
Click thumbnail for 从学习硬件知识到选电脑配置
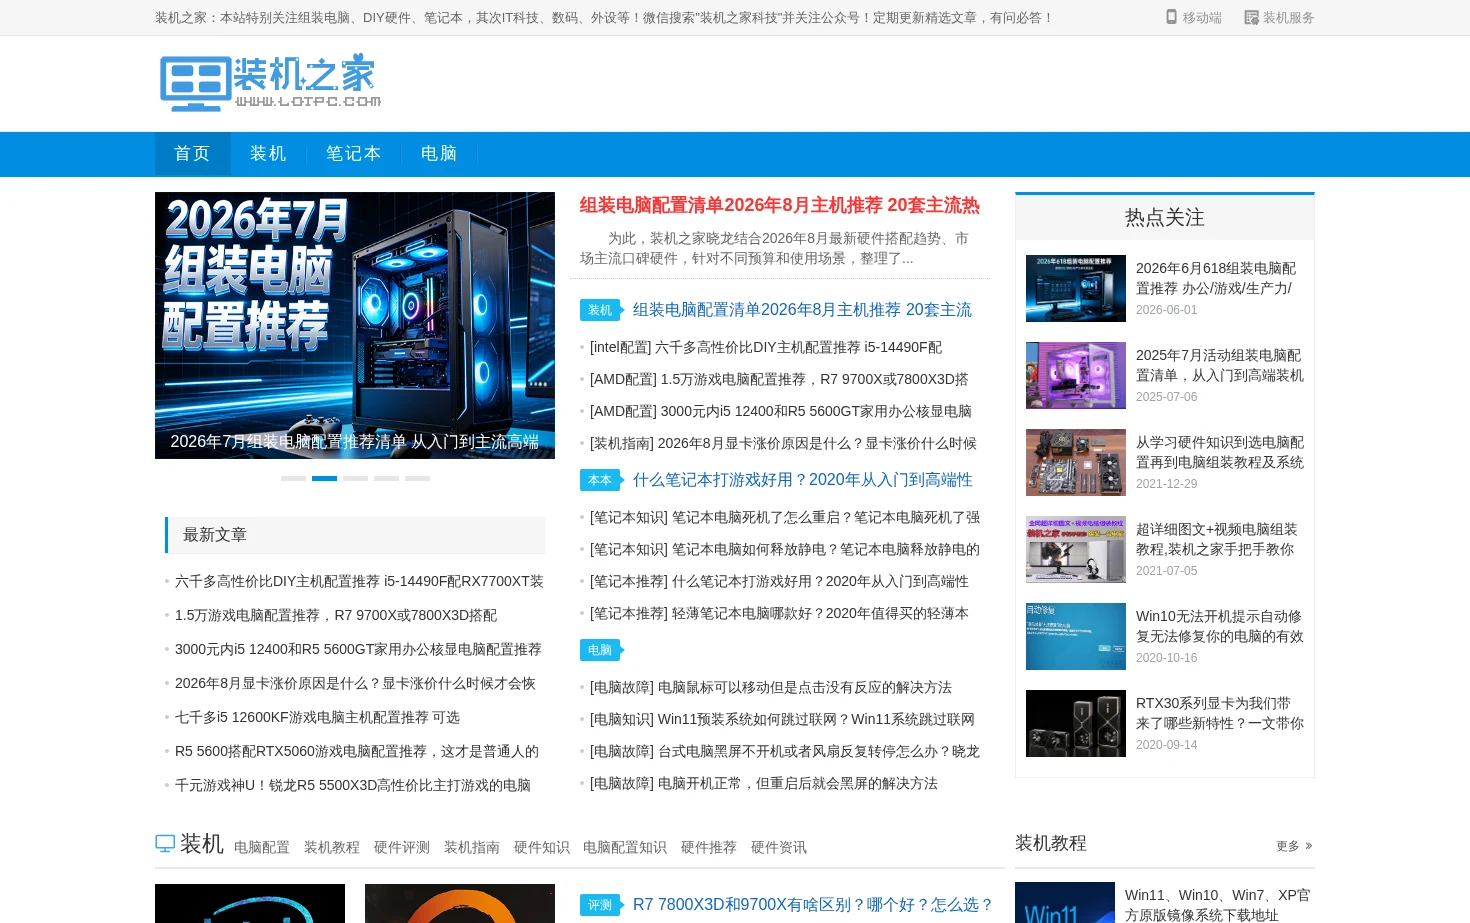click(1076, 462)
